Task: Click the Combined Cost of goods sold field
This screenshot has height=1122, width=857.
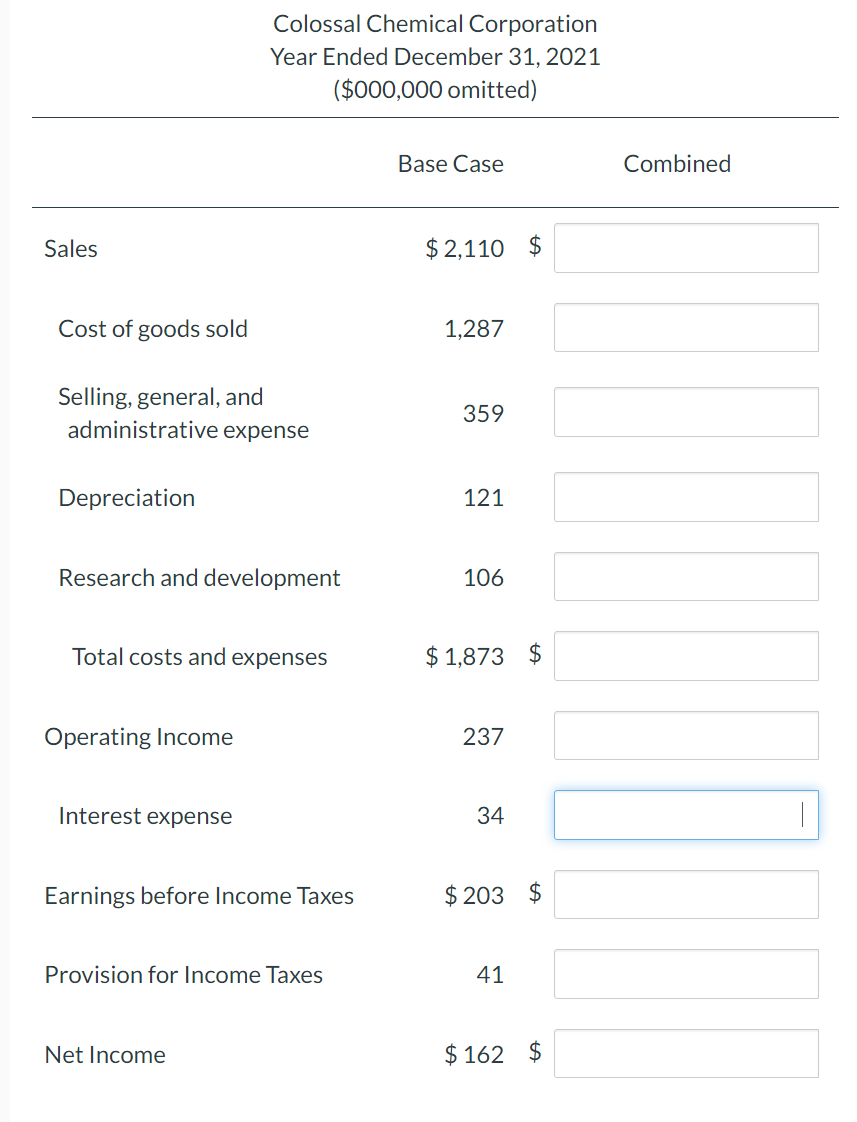Action: coord(686,327)
